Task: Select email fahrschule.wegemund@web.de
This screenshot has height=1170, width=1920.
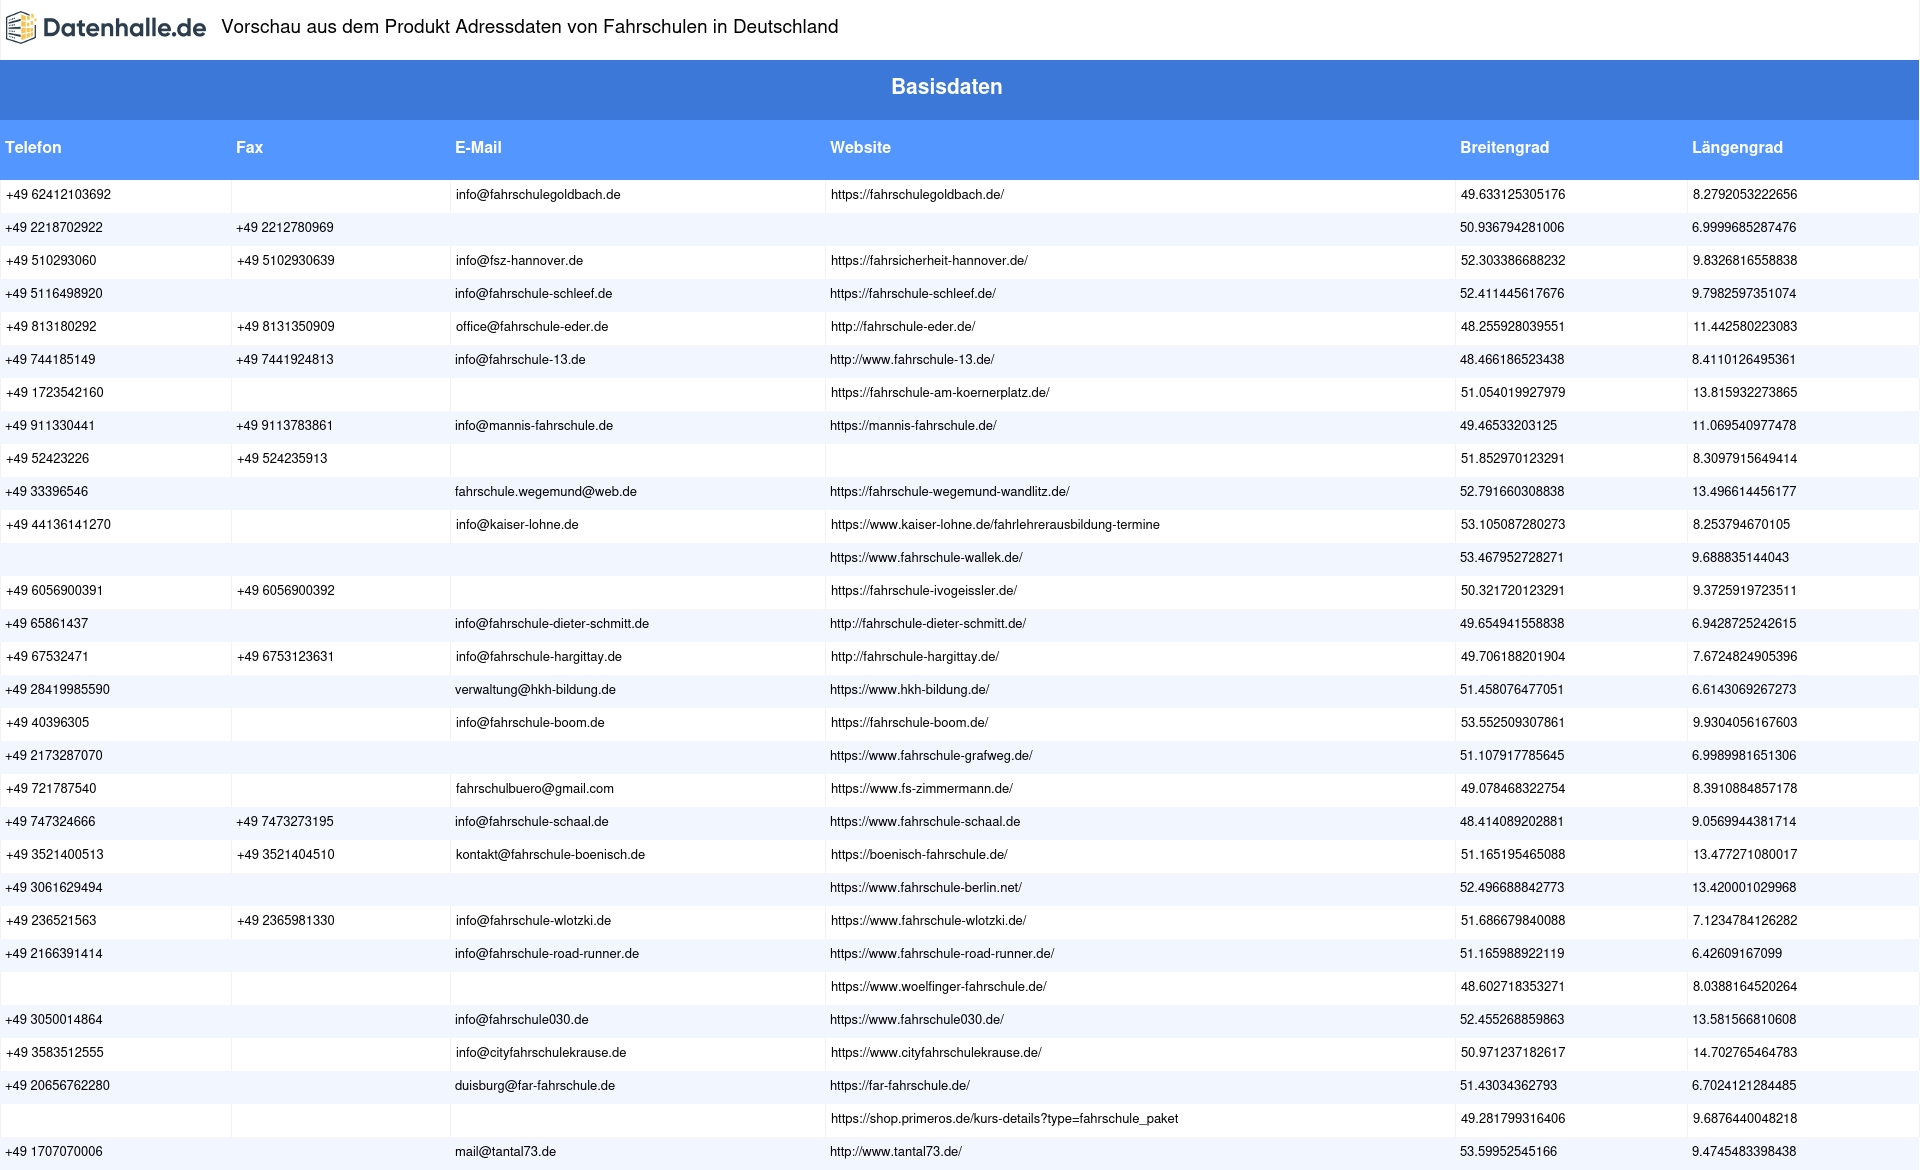Action: point(546,492)
